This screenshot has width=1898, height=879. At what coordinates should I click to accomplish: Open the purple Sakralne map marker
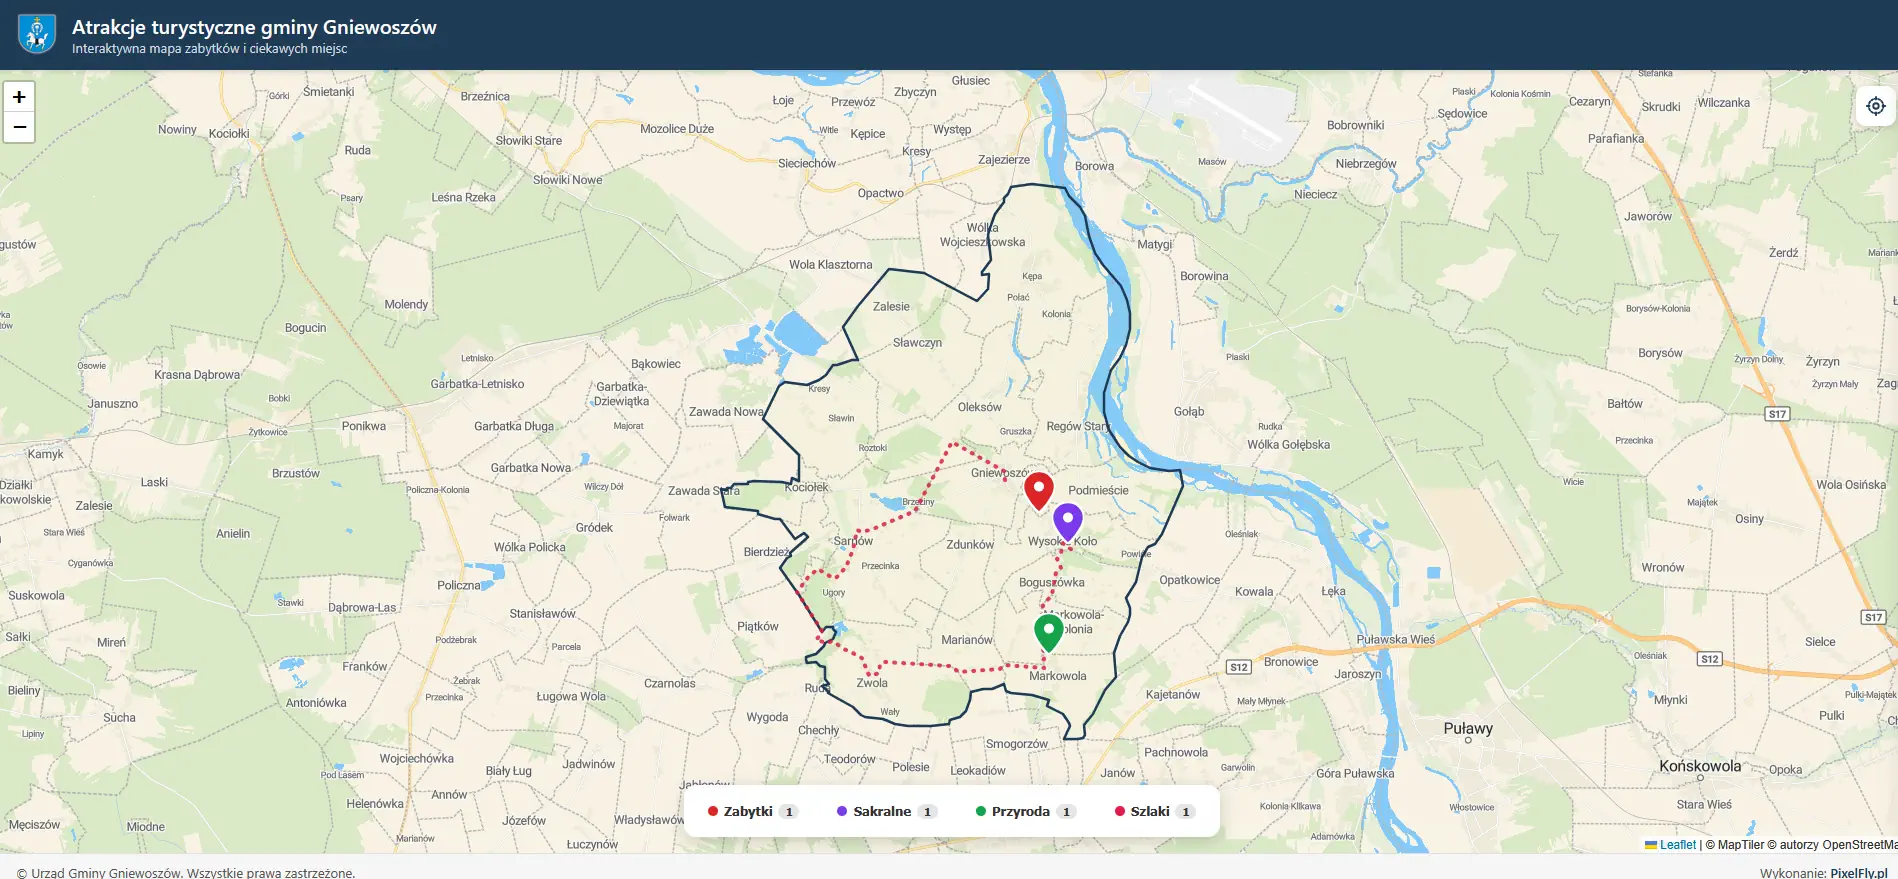[x=1068, y=522]
